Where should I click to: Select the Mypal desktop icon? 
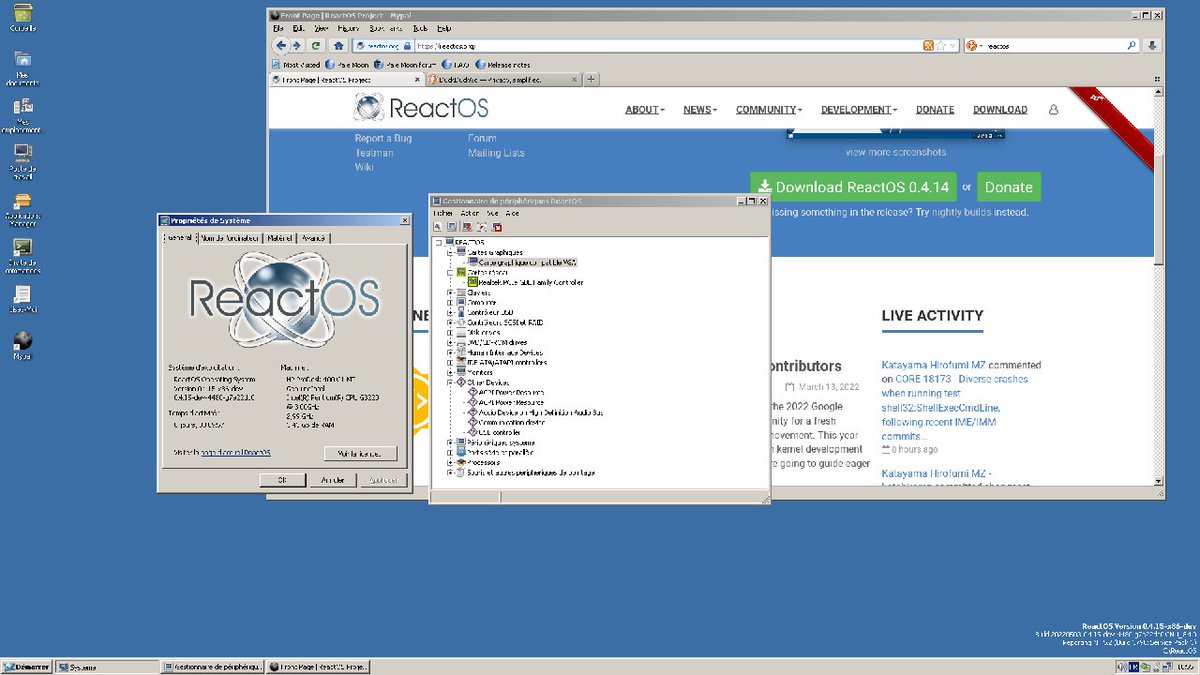click(22, 346)
